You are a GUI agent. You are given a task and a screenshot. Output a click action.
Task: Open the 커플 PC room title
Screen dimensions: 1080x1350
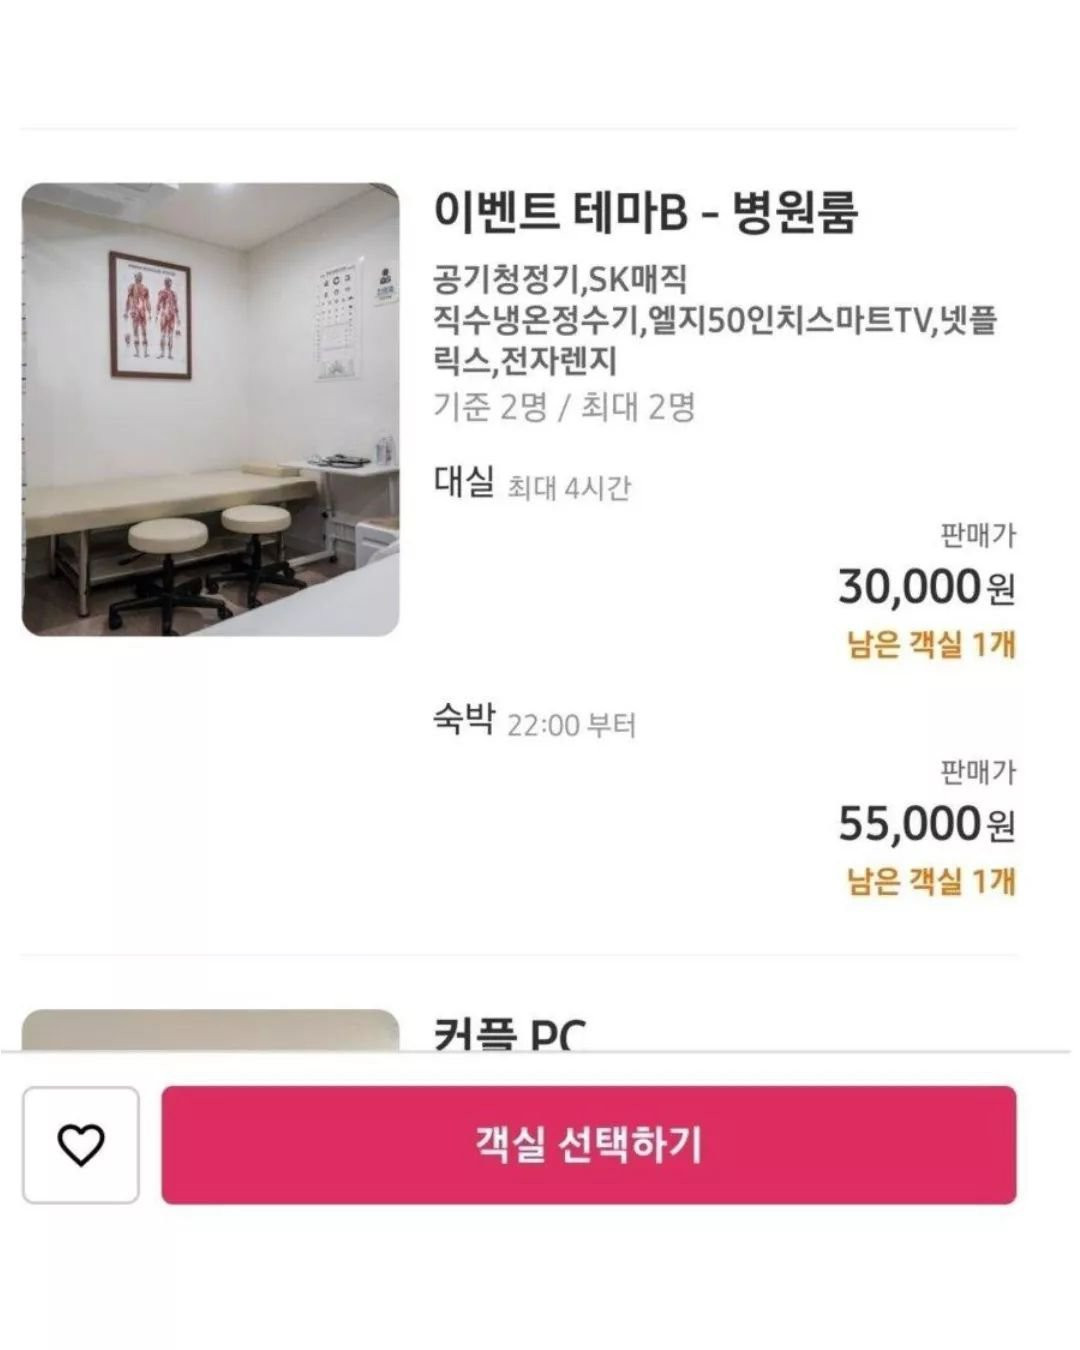pos(509,1034)
